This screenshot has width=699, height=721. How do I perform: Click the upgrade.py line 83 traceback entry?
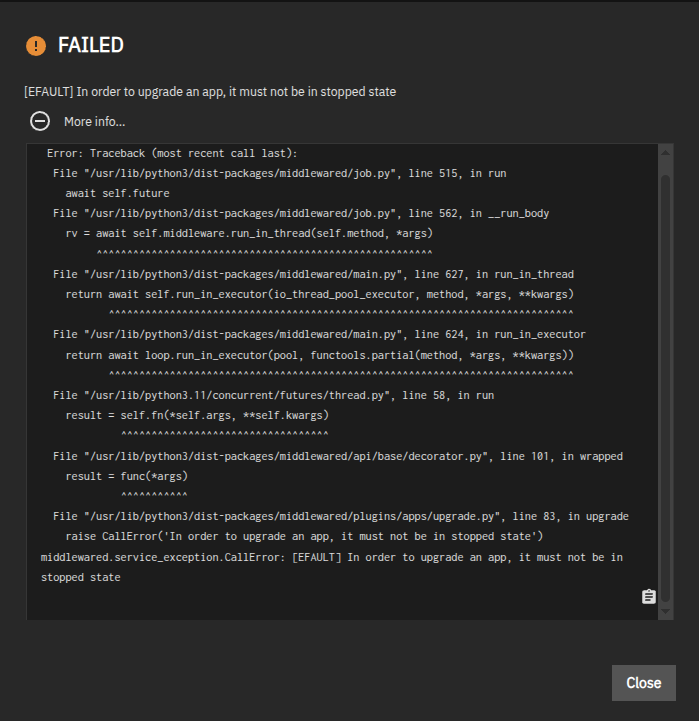[x=340, y=516]
